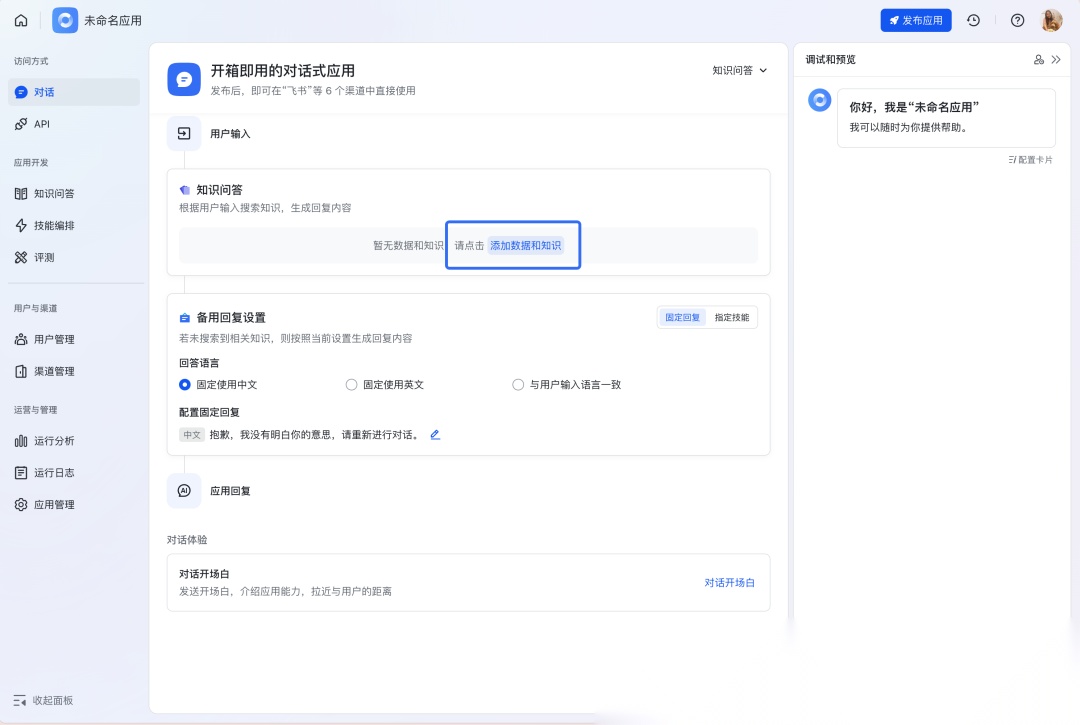Click the 中文 language tag

click(192, 434)
